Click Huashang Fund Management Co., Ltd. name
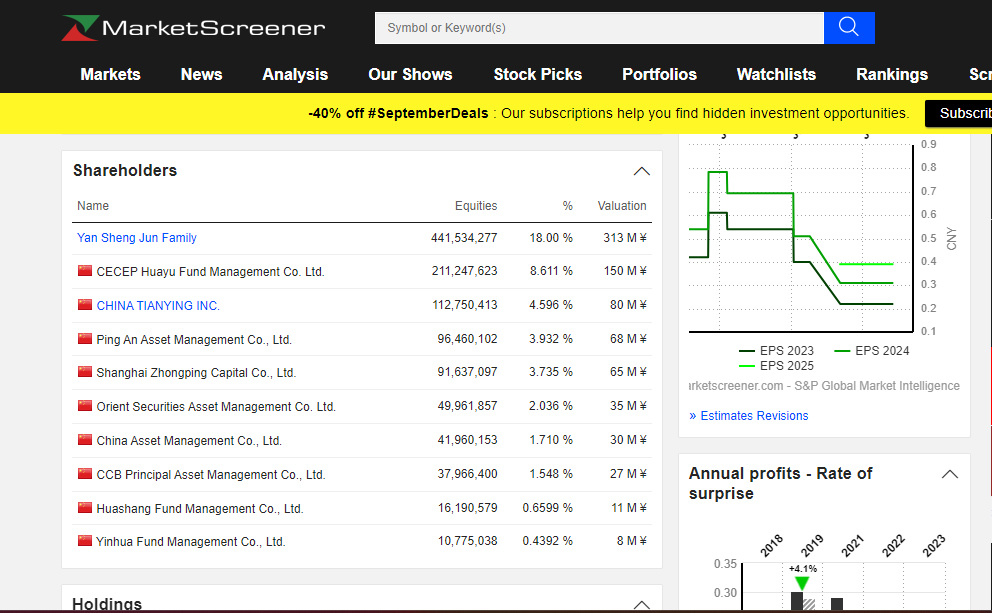 point(199,509)
